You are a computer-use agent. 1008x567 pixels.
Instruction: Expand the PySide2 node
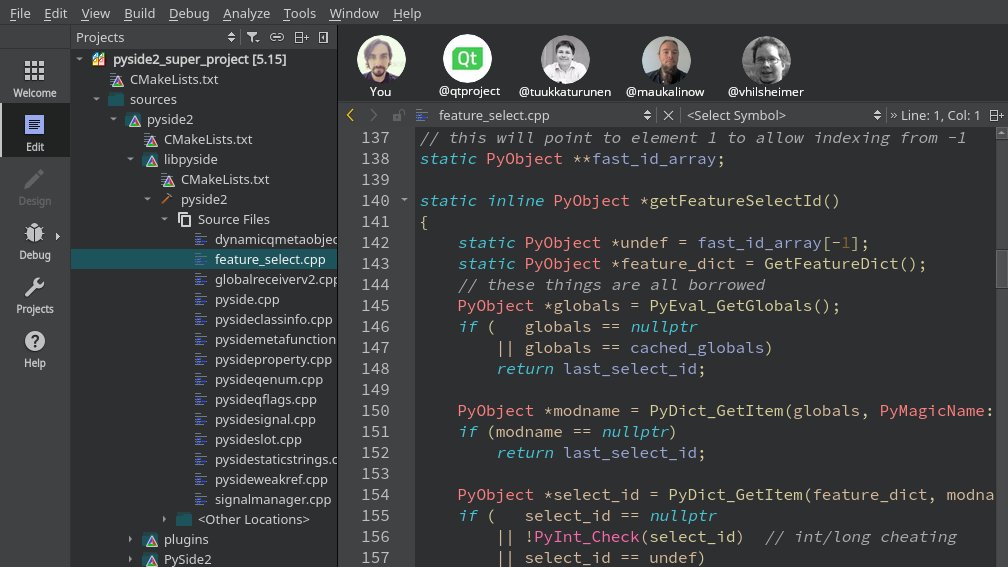tap(130, 559)
